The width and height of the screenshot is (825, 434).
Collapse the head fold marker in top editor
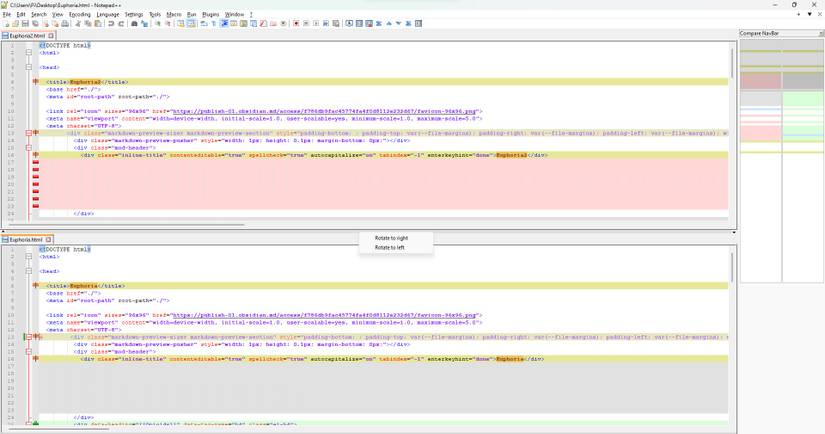point(30,67)
